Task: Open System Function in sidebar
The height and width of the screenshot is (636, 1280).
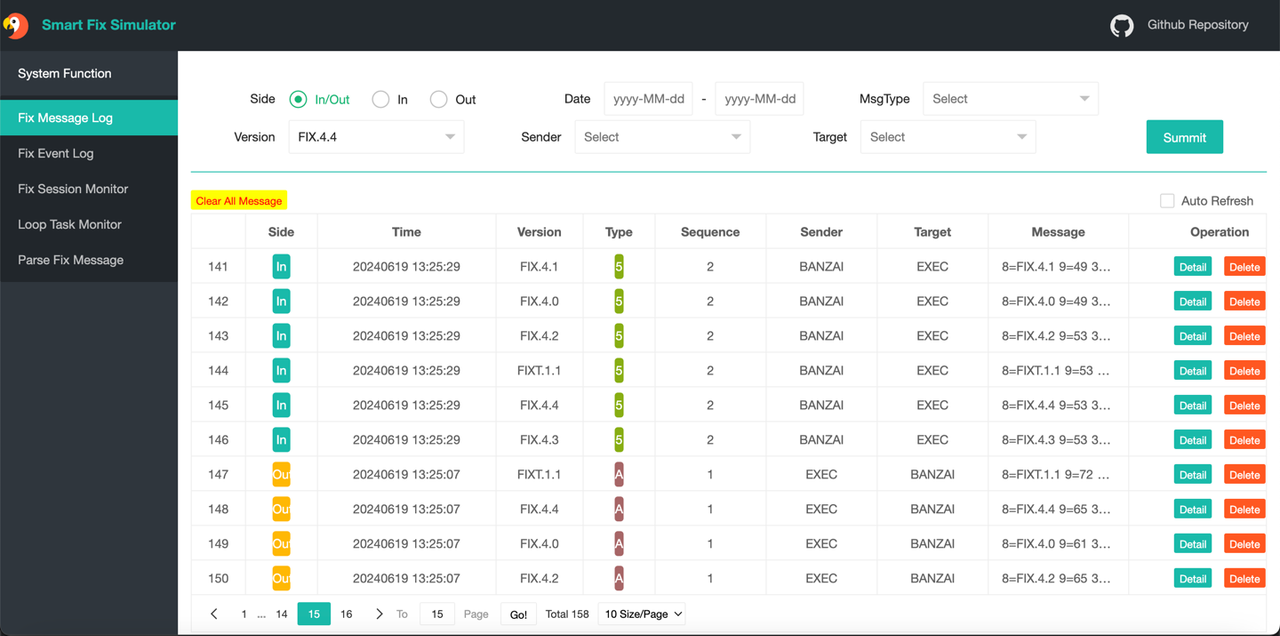Action: pos(89,74)
